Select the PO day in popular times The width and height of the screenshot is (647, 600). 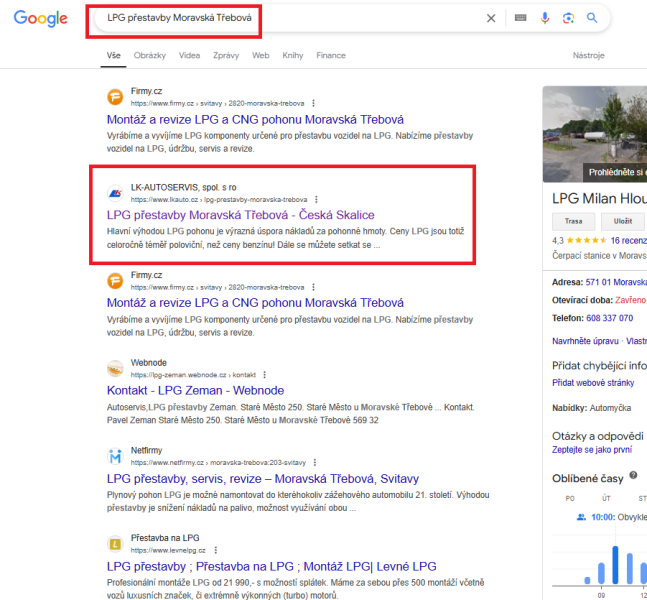(x=570, y=498)
